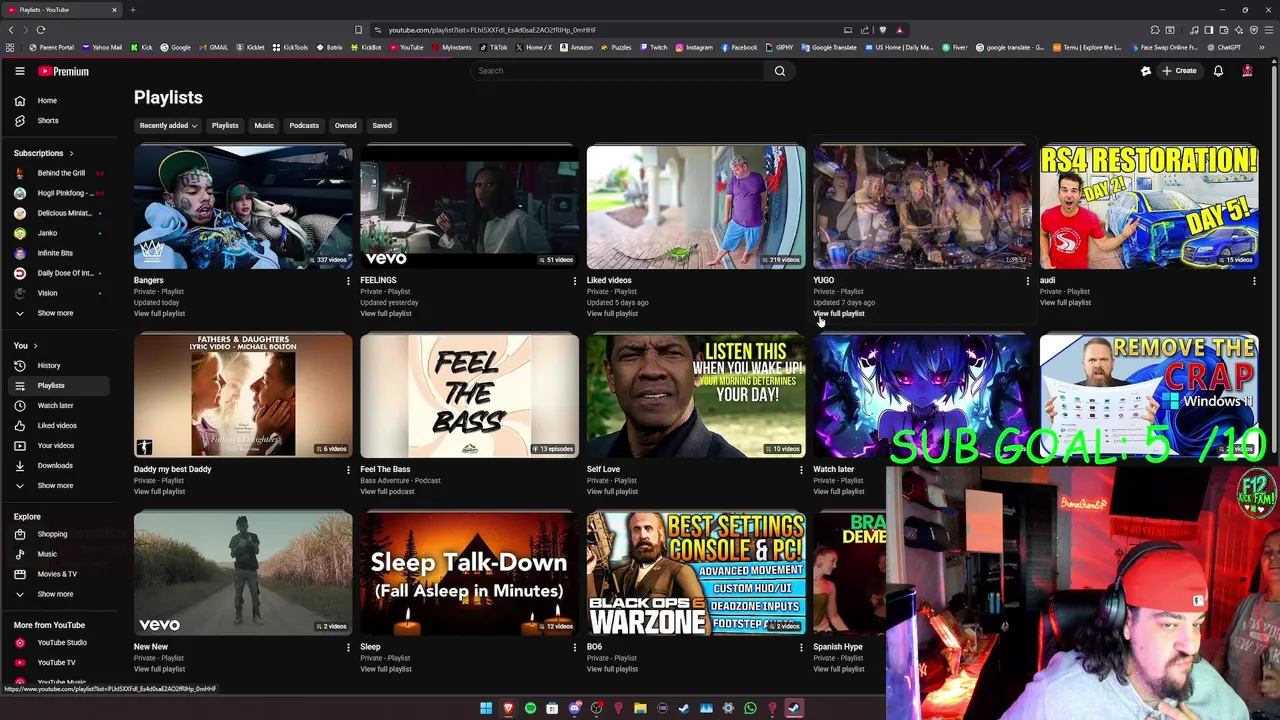Viewport: 1280px width, 720px height.
Task: Open the Twitch bookmark in bookmarks bar
Action: (653, 48)
